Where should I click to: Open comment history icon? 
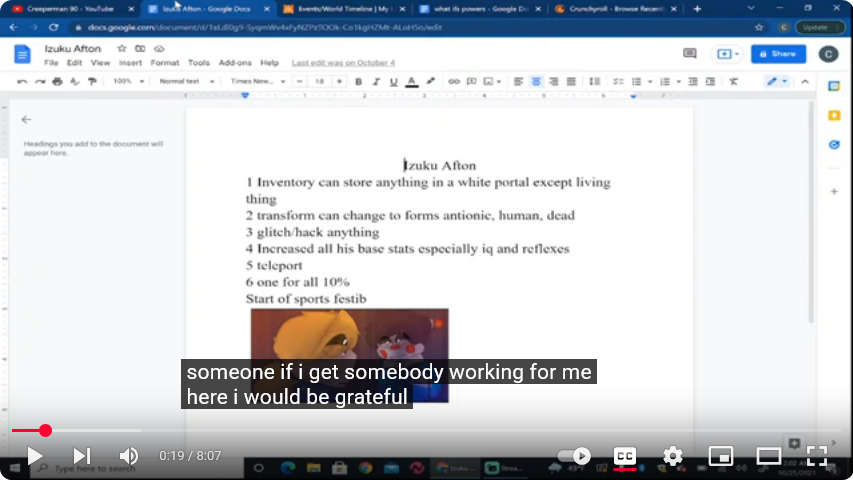(690, 53)
